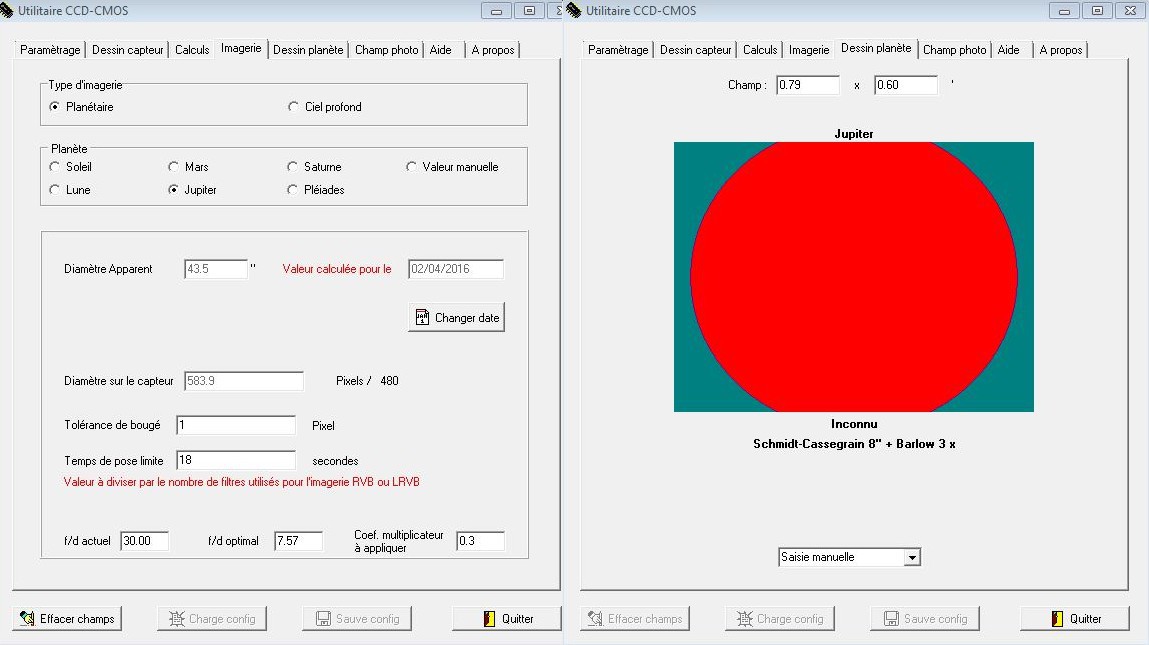Open A propos tab in left window

(492, 50)
